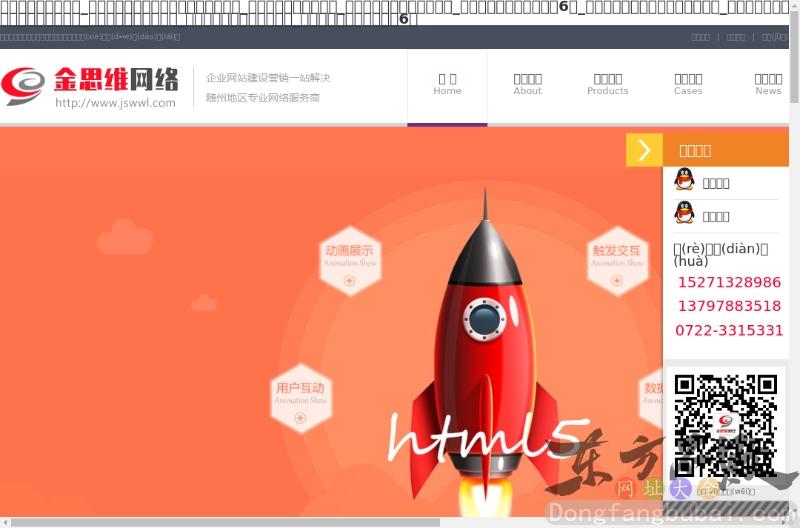Click the 动画展示 hexagon icon
800x528 pixels.
point(350,260)
